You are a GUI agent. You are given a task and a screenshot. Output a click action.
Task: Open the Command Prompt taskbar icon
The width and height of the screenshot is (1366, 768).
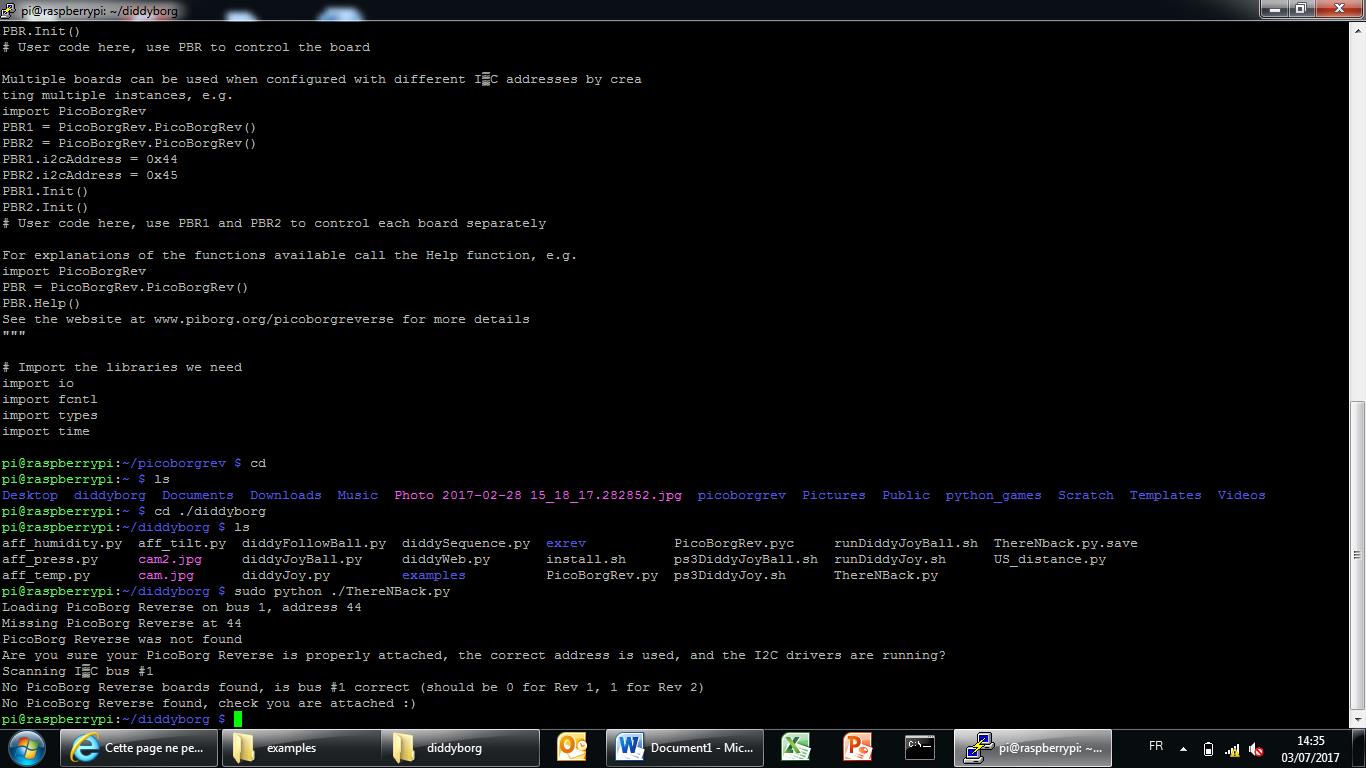pos(919,747)
